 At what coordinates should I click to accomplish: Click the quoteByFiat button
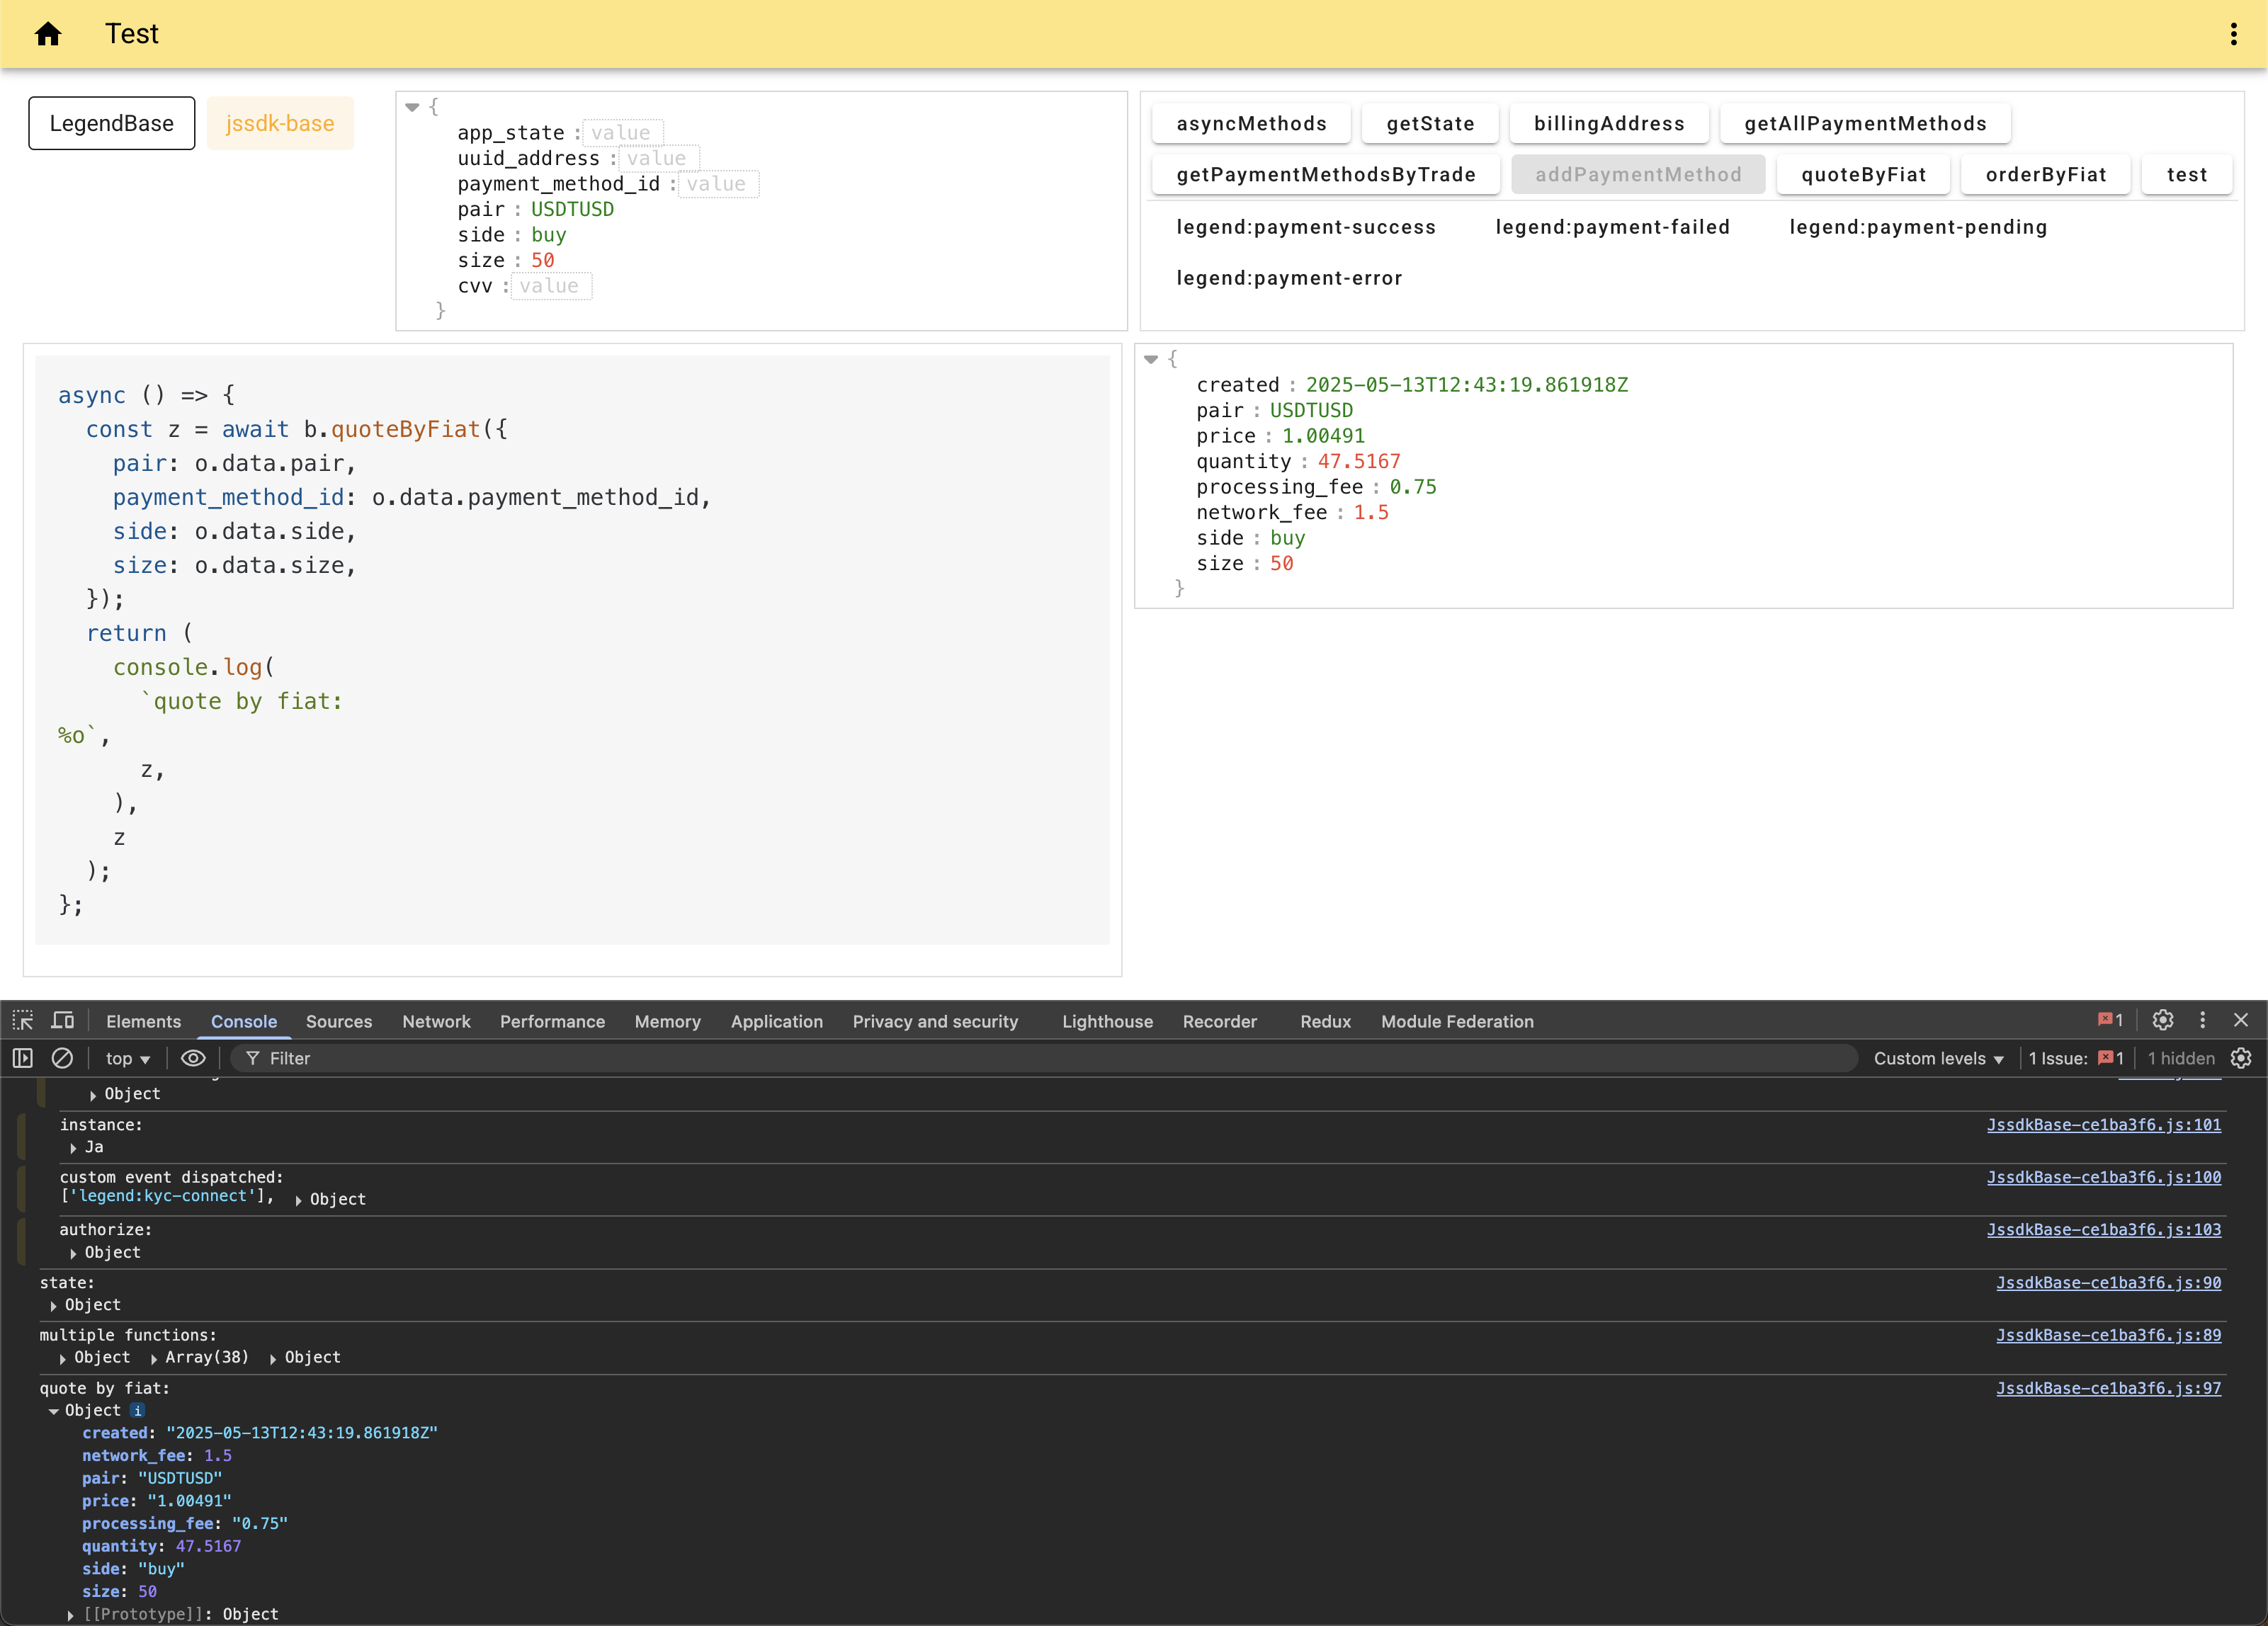coord(1863,174)
